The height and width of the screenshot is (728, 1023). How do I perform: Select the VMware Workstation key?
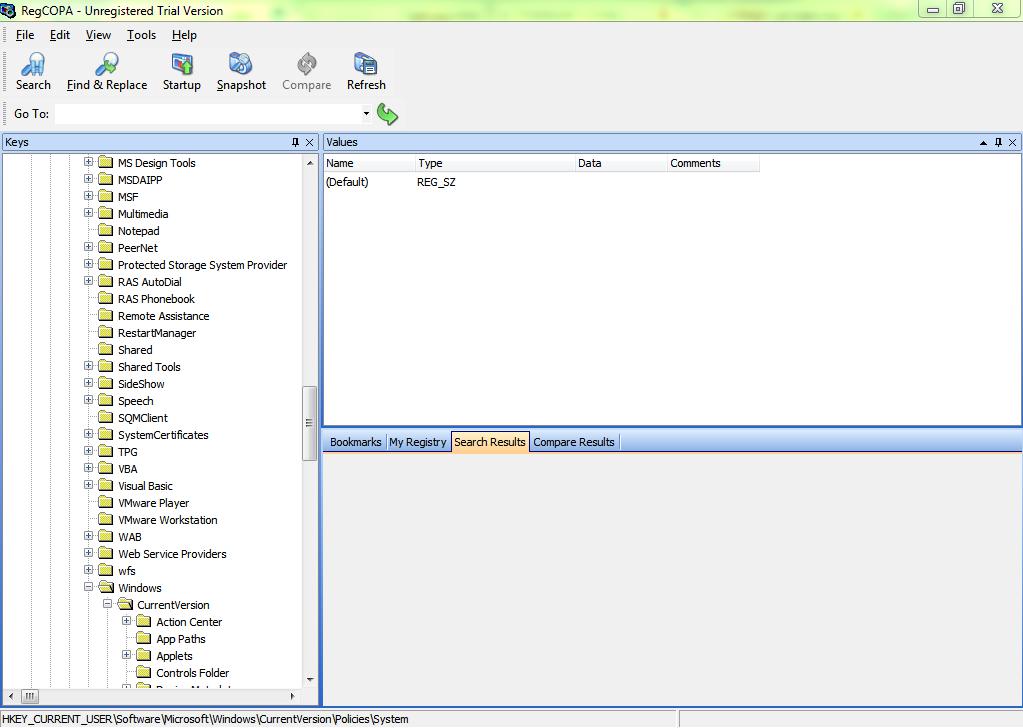[x=167, y=520]
